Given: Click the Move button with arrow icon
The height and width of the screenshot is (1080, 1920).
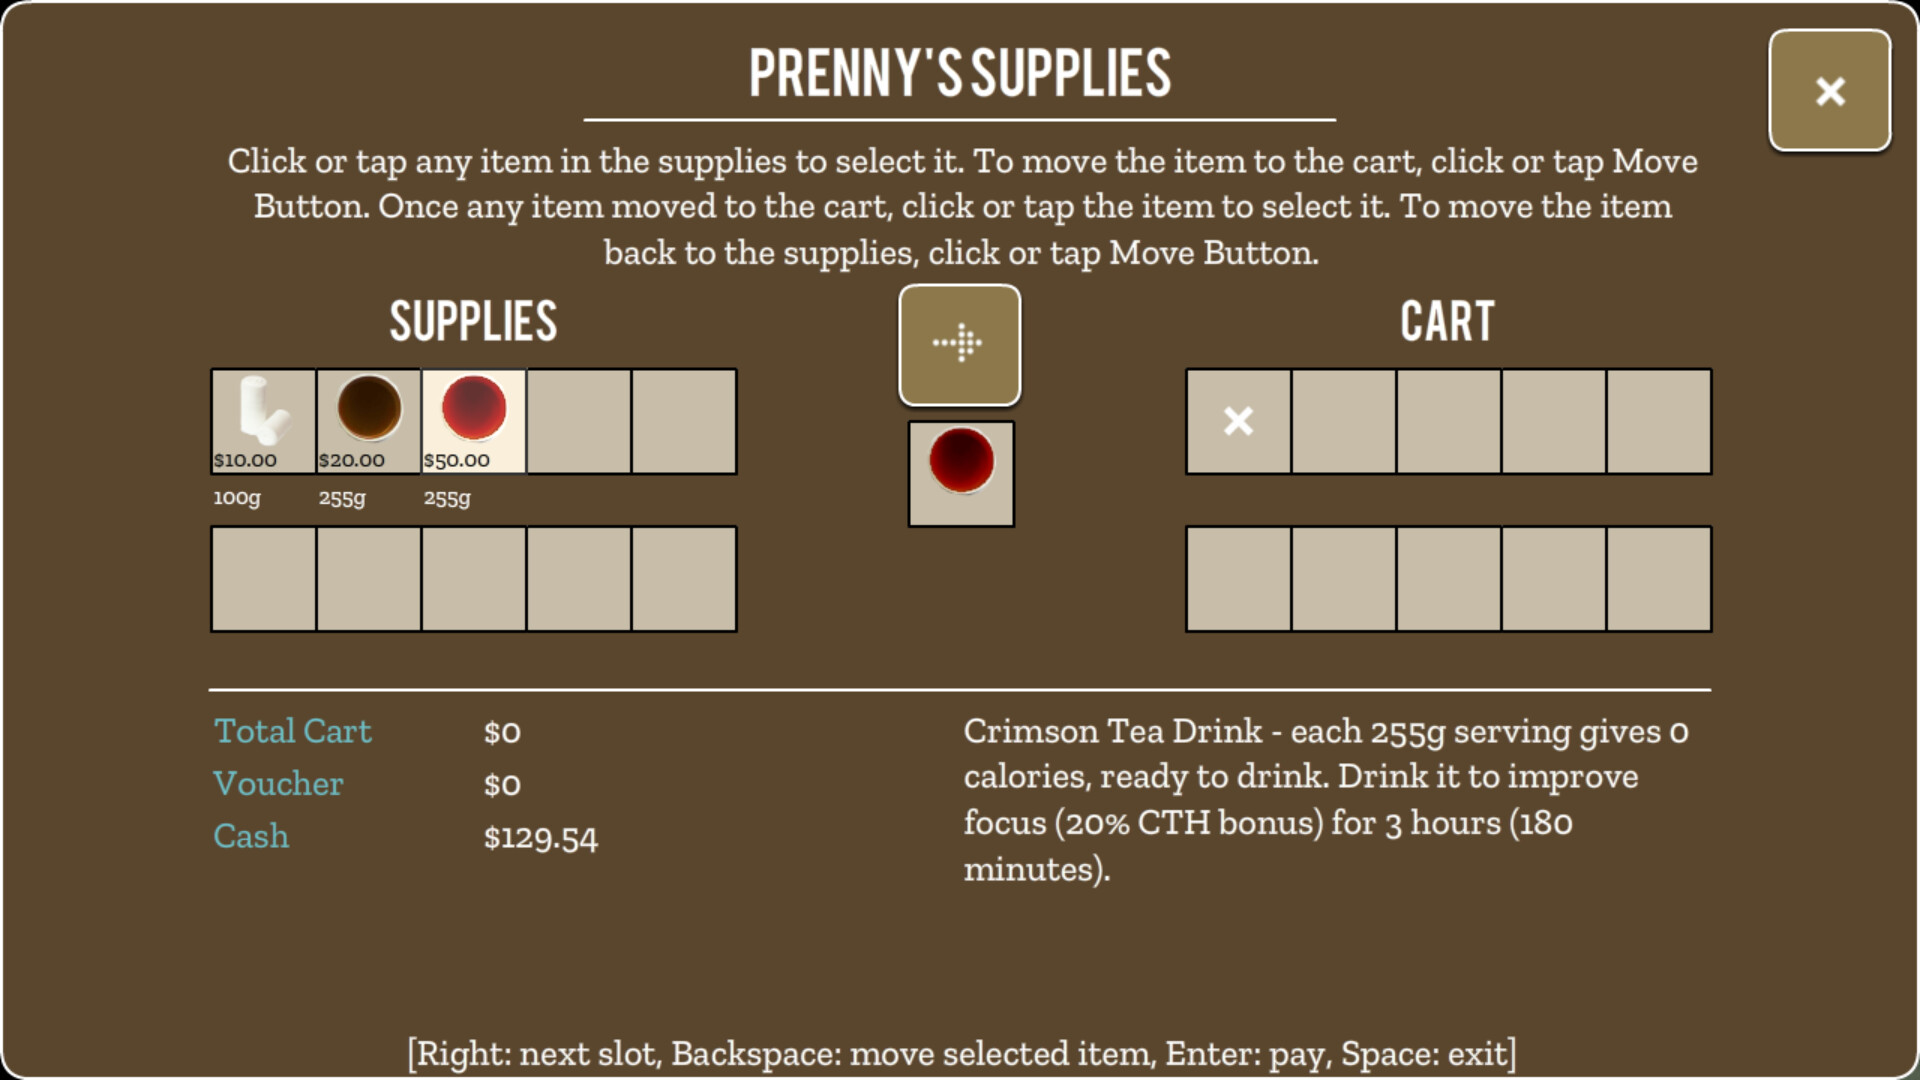Looking at the screenshot, I should tap(960, 345).
